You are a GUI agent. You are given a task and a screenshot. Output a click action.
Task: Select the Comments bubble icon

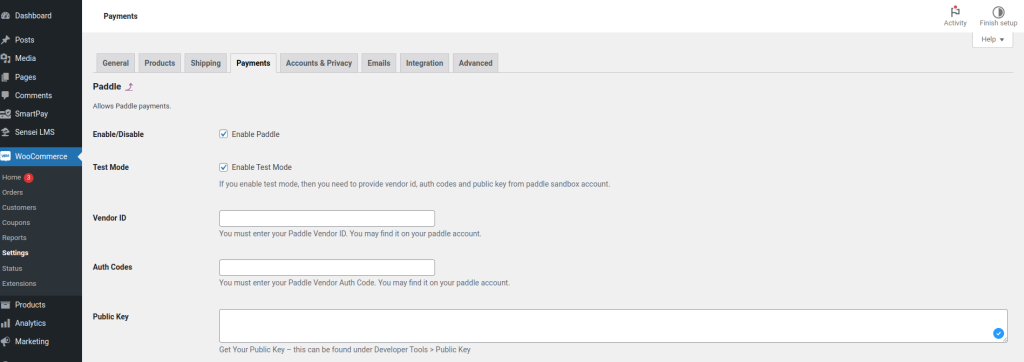(x=6, y=95)
